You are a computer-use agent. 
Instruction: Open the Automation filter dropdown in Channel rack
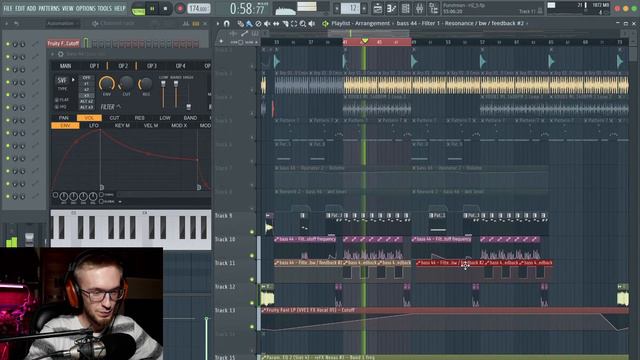tap(62, 24)
